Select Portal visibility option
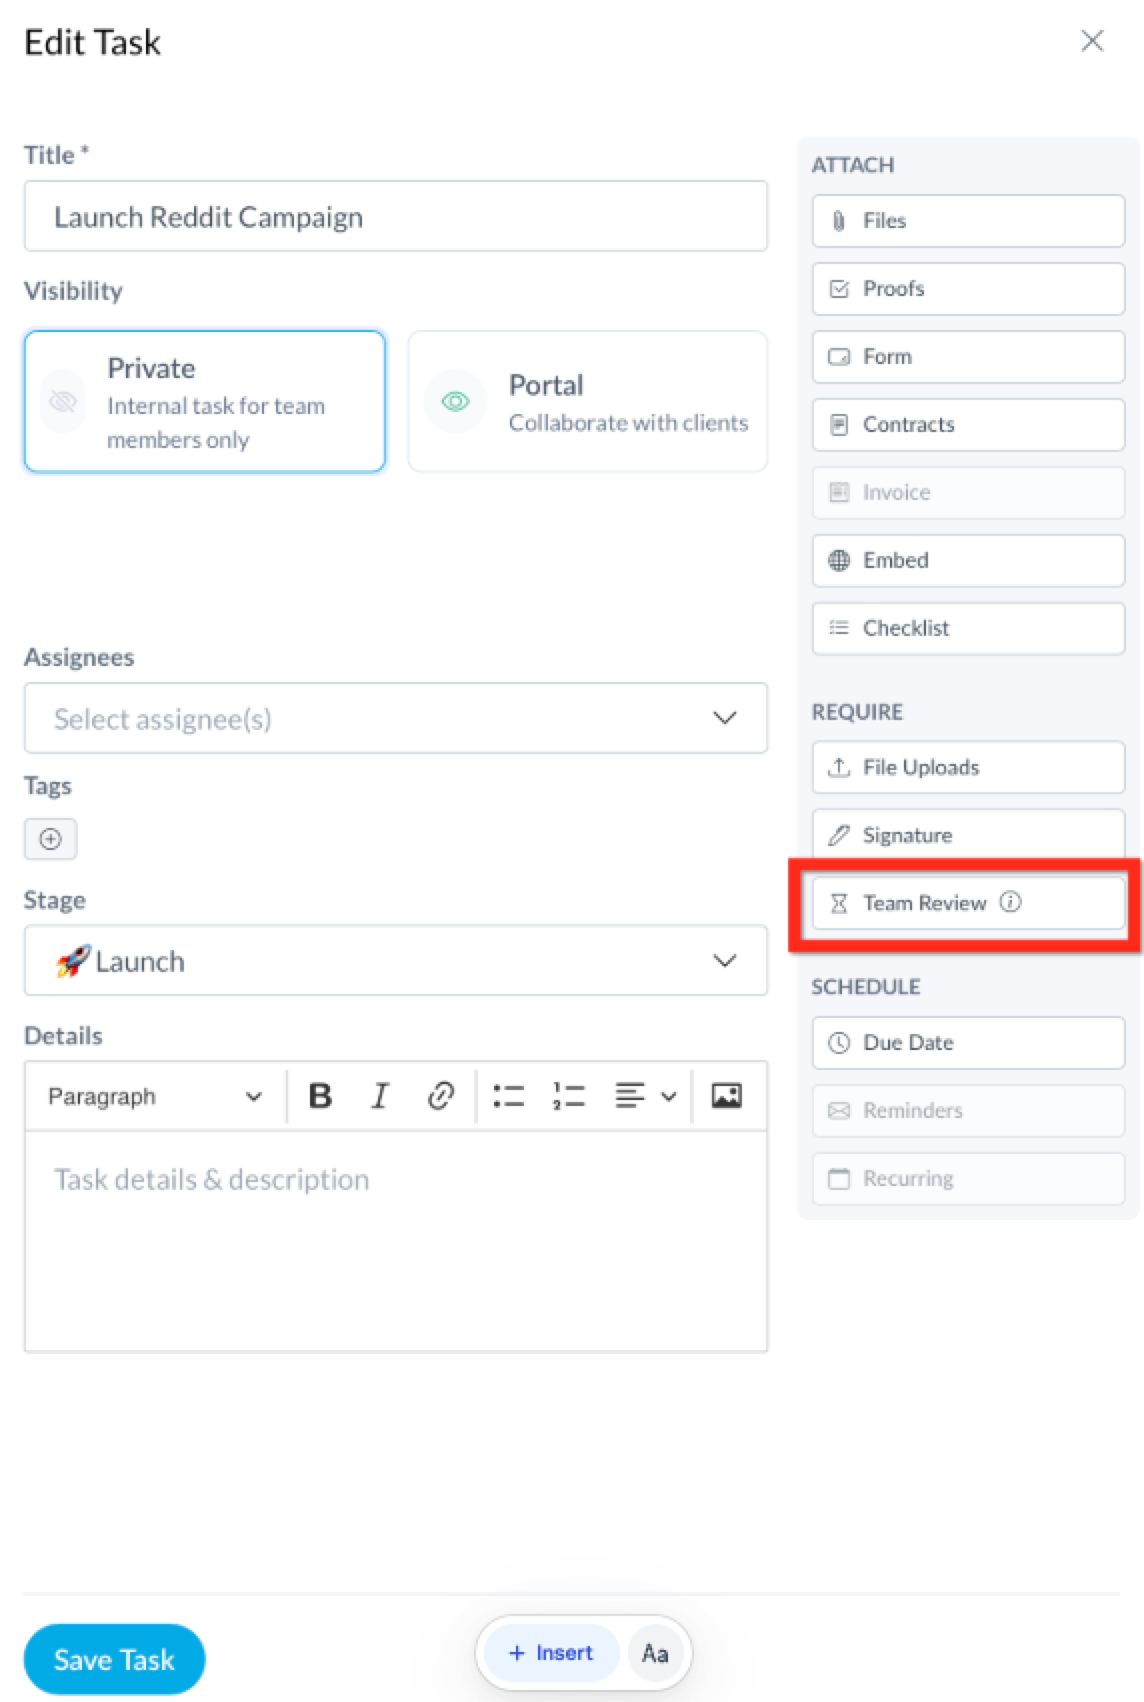This screenshot has height=1702, width=1144. (588, 401)
